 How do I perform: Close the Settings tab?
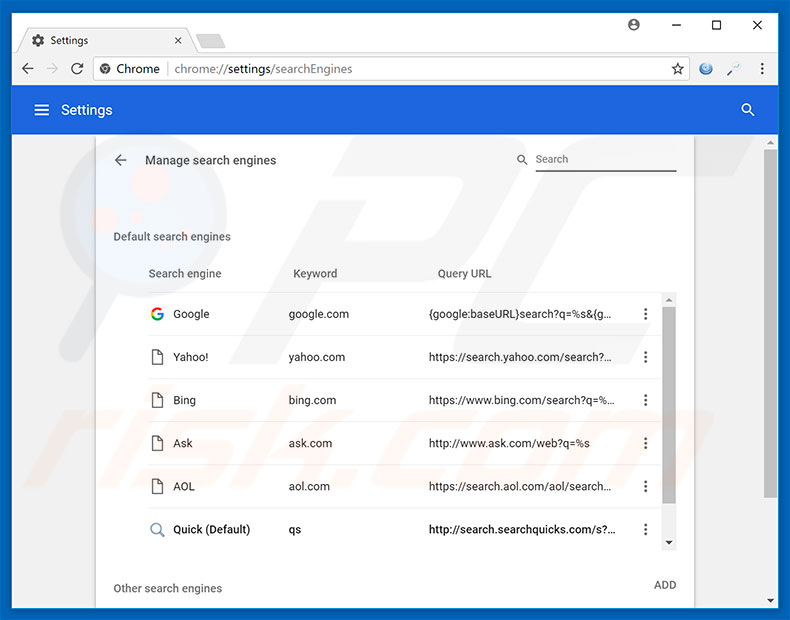coord(178,40)
